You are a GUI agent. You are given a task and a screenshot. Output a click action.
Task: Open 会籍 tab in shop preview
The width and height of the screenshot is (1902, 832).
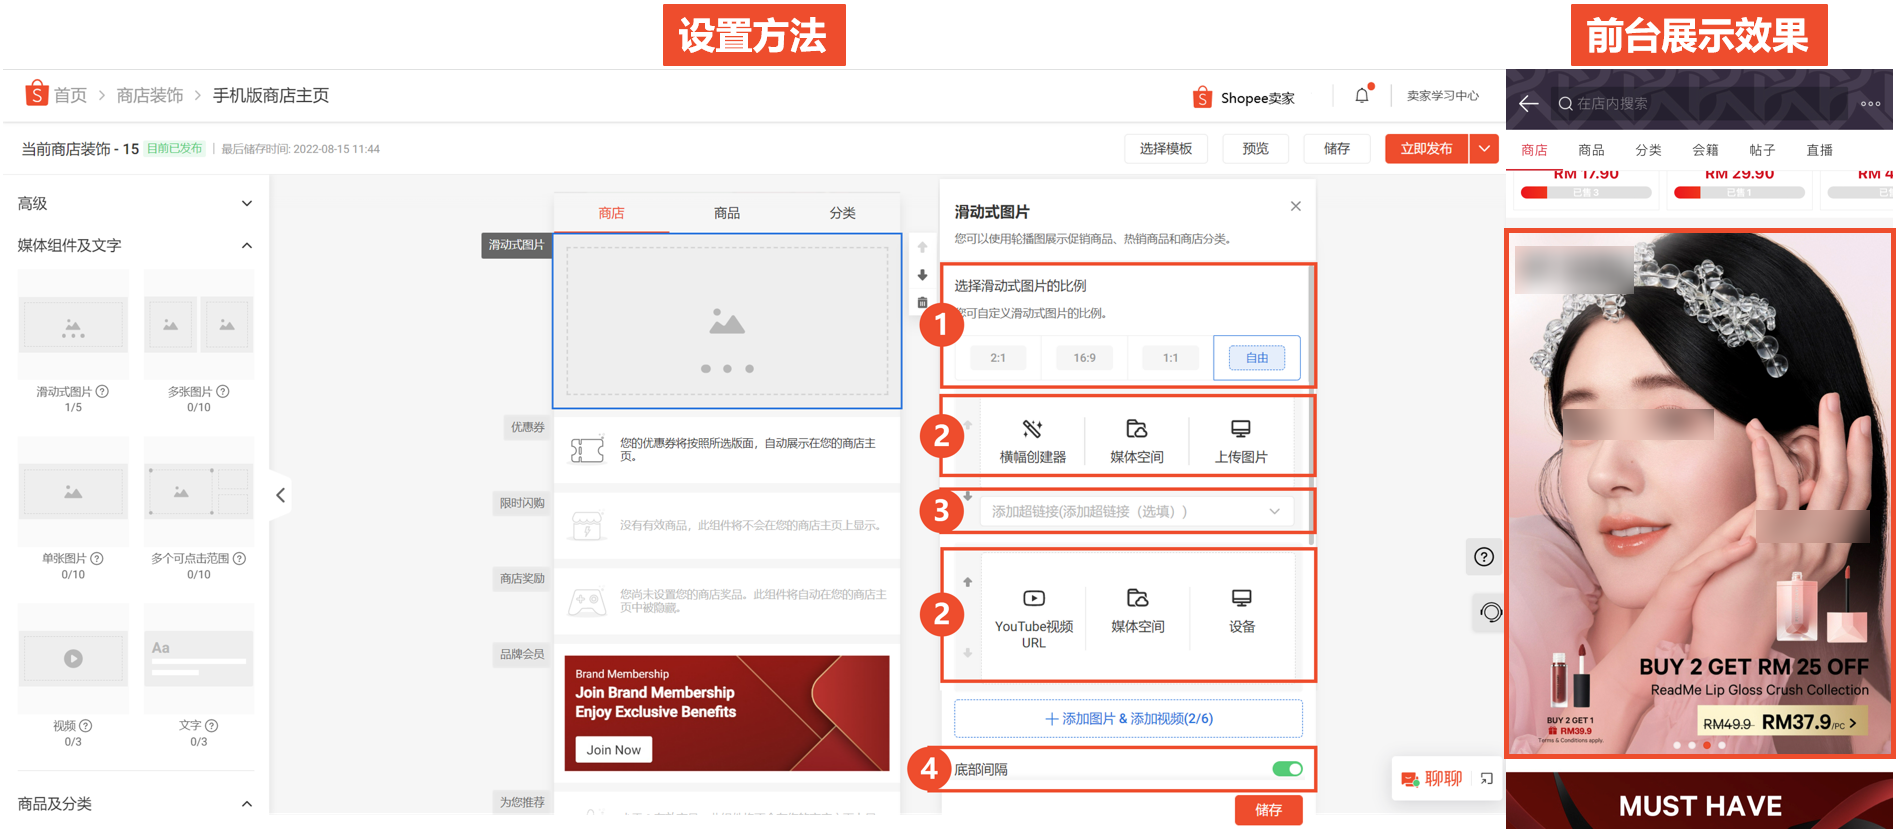[x=1705, y=150]
